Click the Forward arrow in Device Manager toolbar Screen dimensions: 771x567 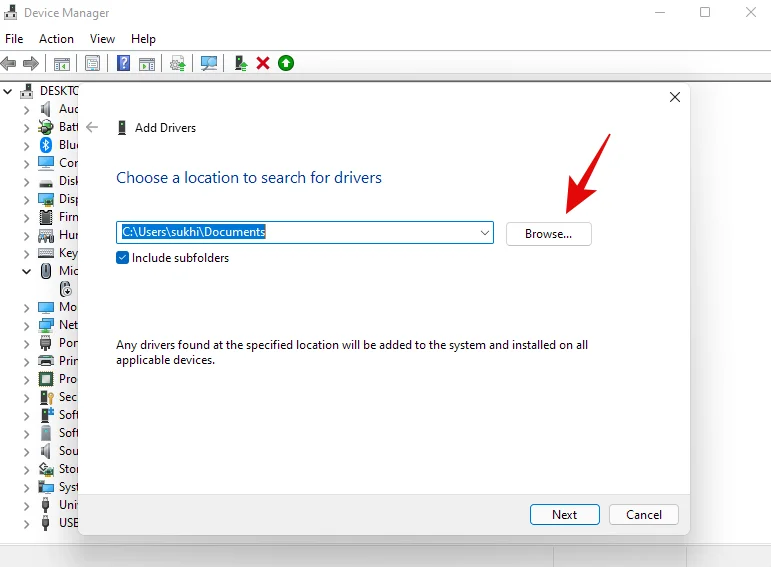[31, 63]
